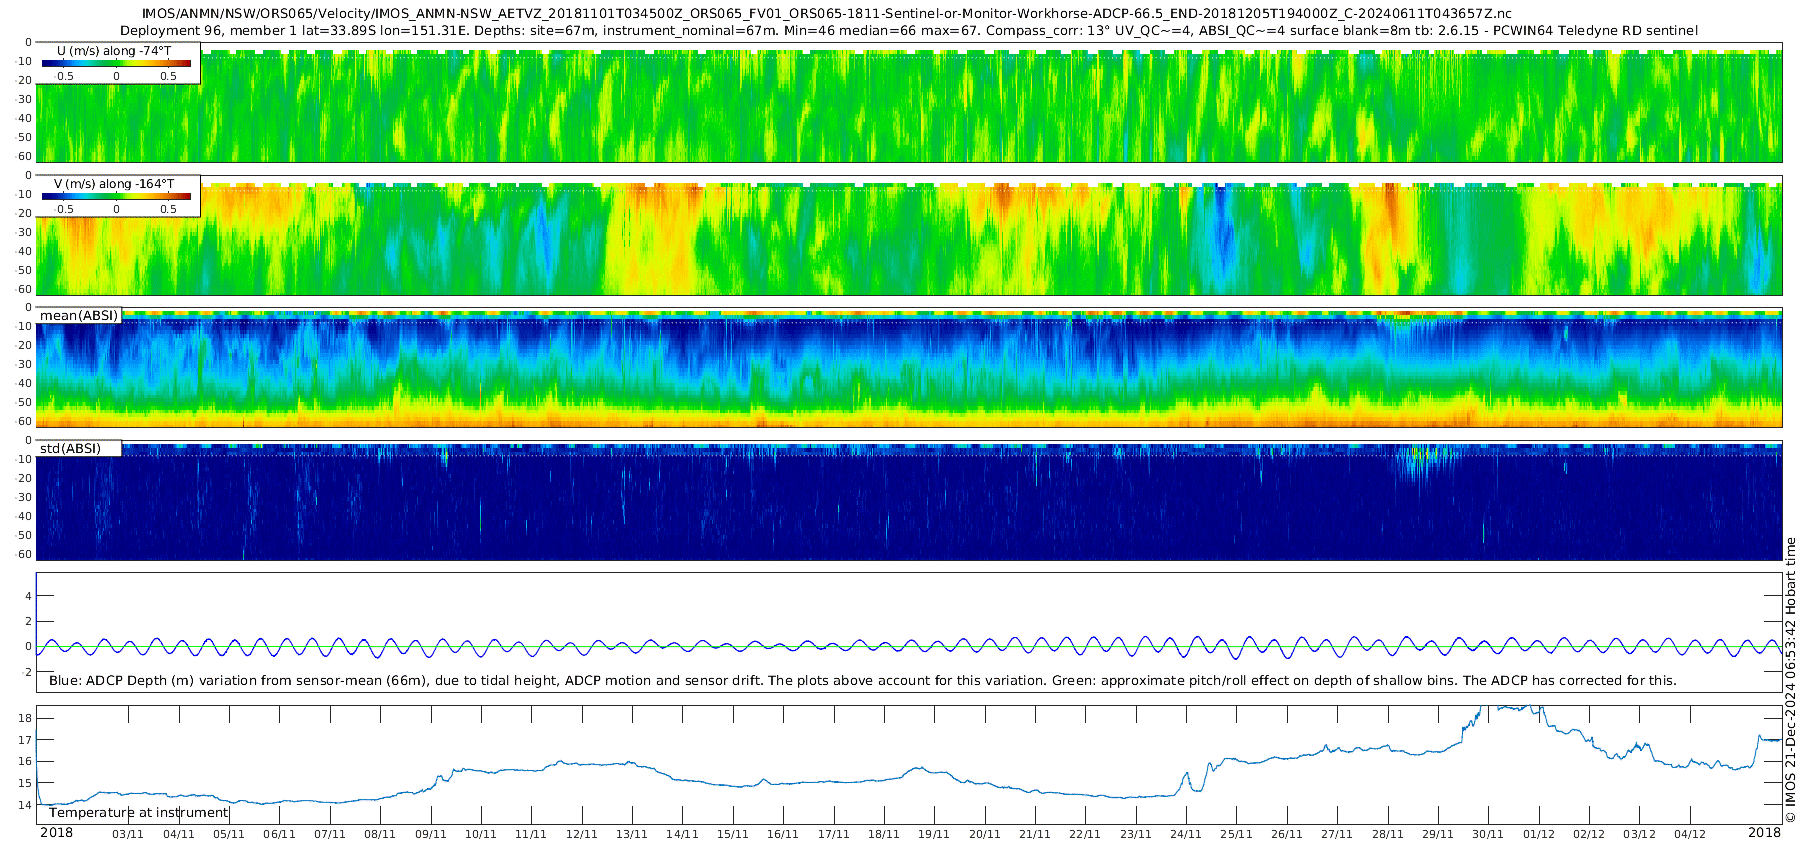Select the 30/11 date tick label
This screenshot has height=850, width=1800.
pos(1488,834)
